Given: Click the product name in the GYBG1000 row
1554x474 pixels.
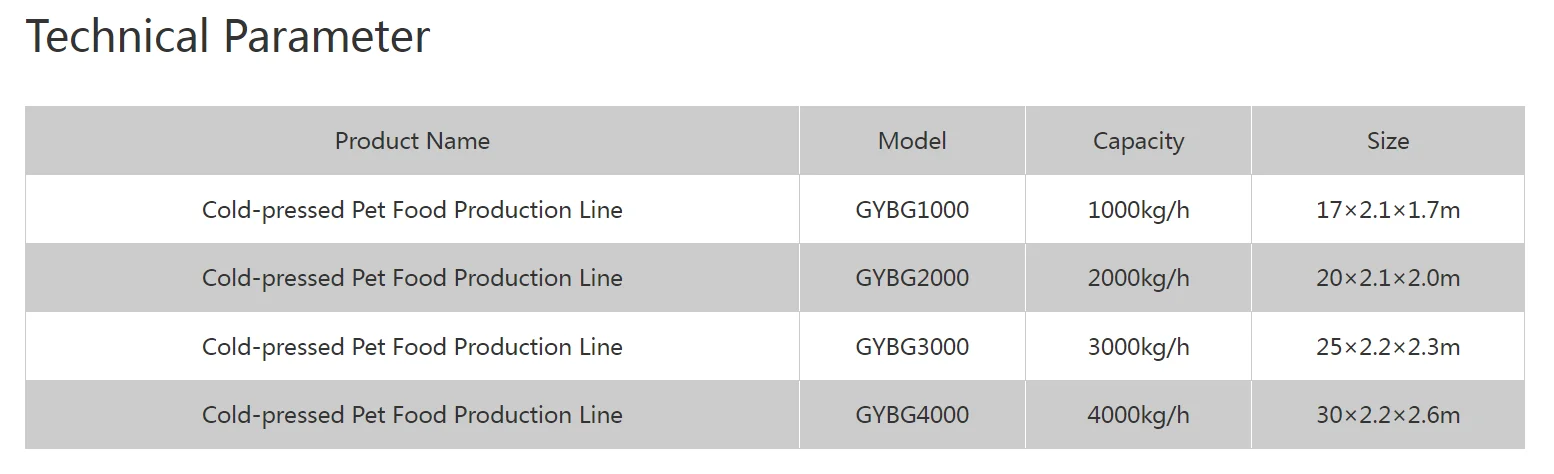Looking at the screenshot, I should pos(412,210).
